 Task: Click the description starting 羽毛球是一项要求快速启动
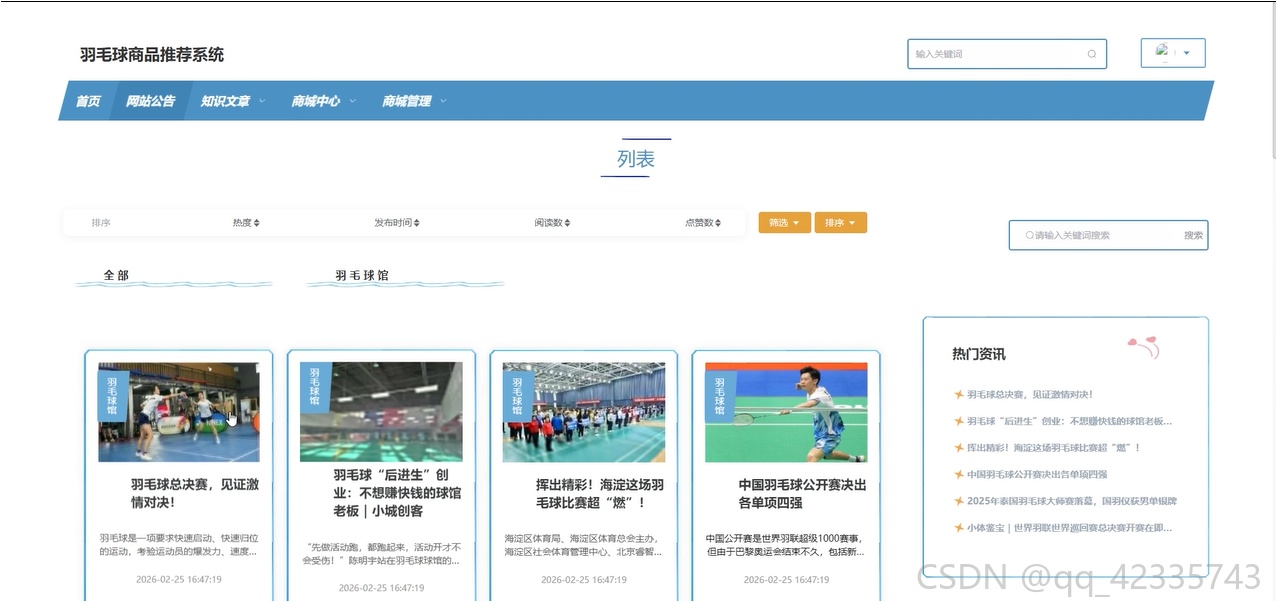coord(179,544)
